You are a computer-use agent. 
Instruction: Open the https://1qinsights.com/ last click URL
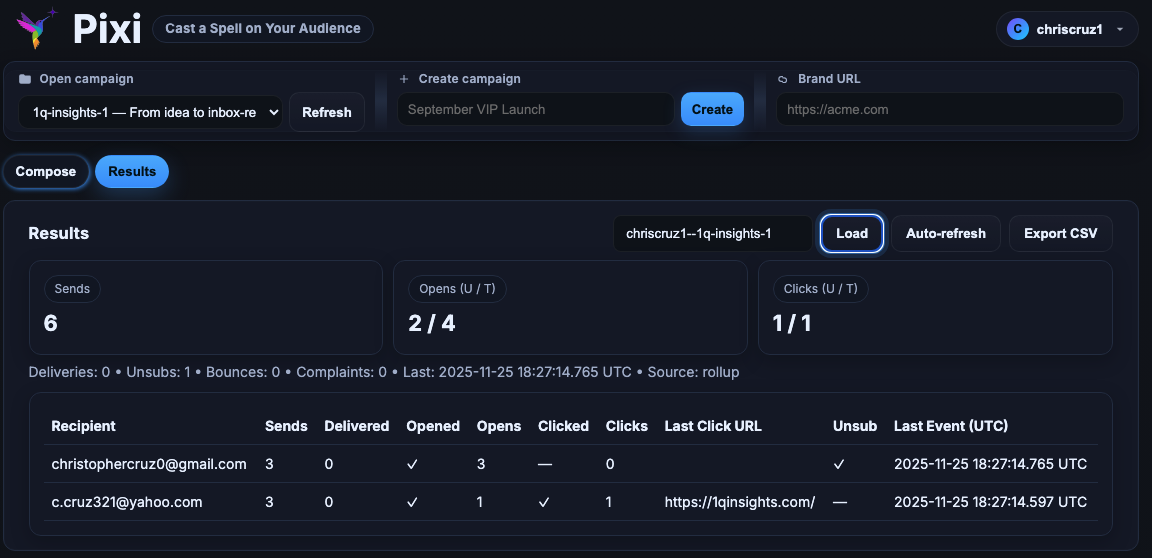coord(740,502)
